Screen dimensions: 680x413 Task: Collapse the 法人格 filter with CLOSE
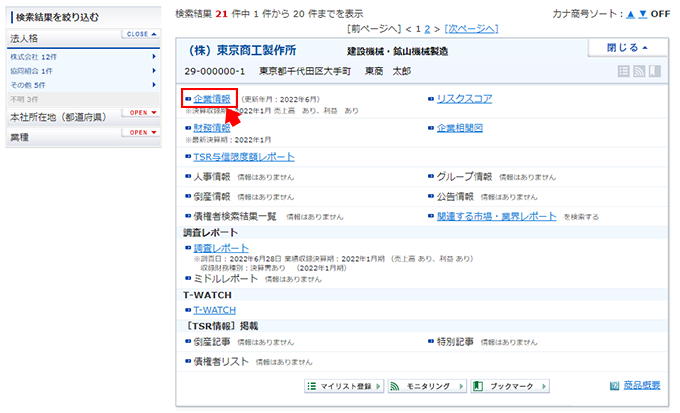[141, 34]
